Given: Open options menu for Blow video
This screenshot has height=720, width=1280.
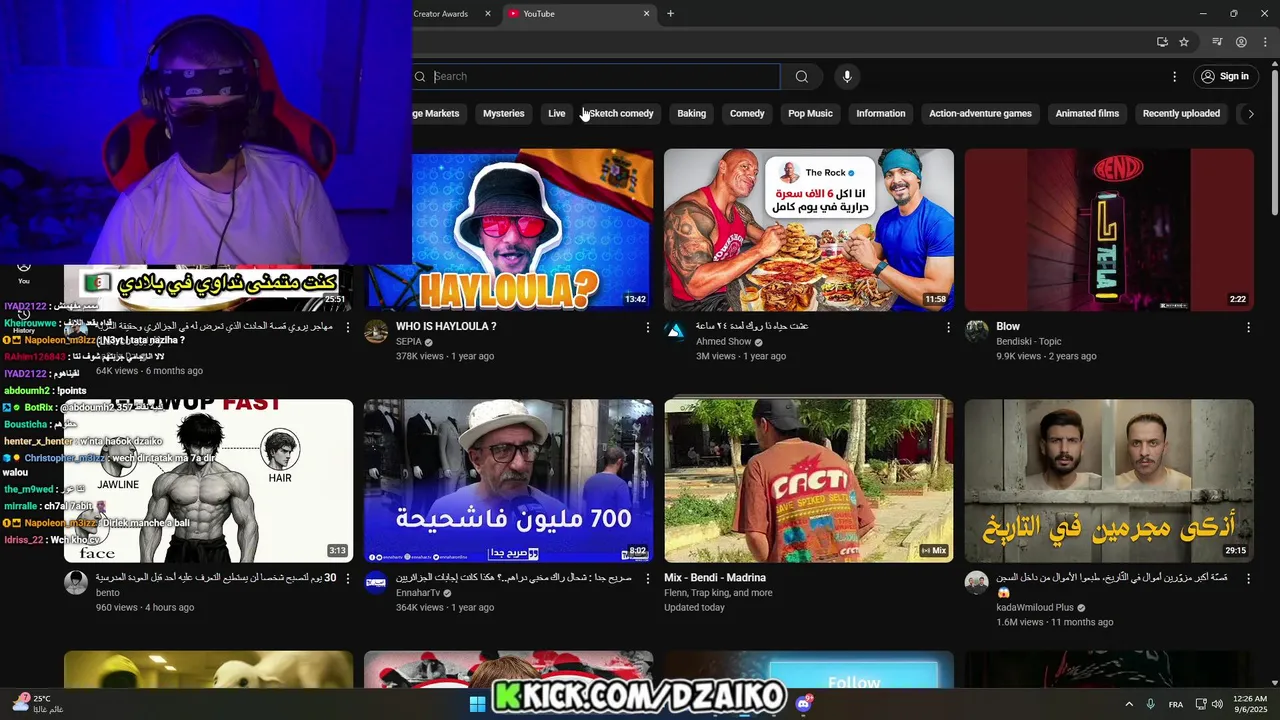Looking at the screenshot, I should click(1248, 327).
